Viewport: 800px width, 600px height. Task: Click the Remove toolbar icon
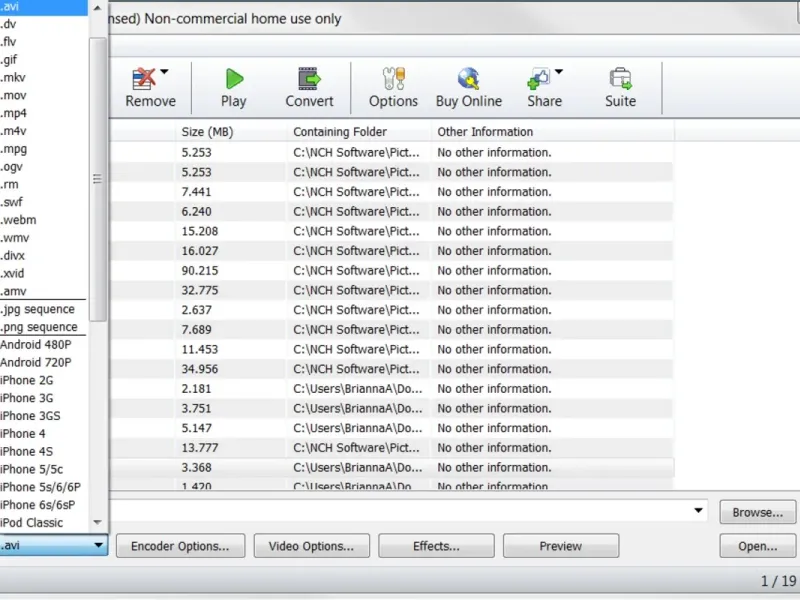[144, 79]
